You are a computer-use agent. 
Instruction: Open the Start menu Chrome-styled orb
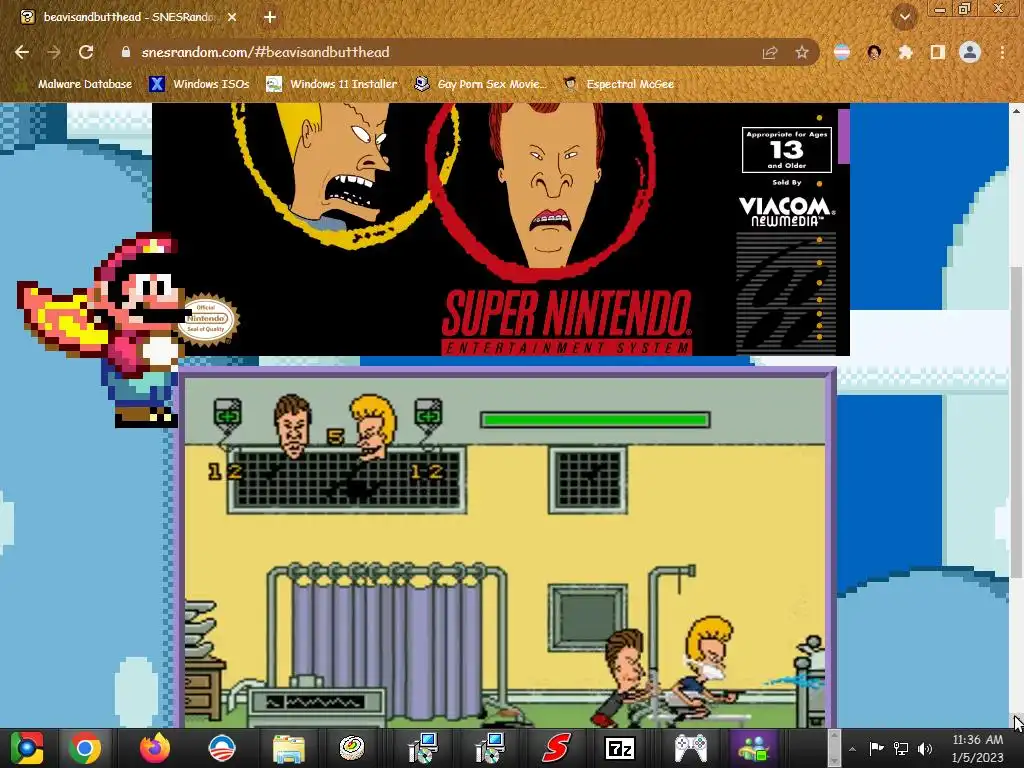[x=27, y=748]
